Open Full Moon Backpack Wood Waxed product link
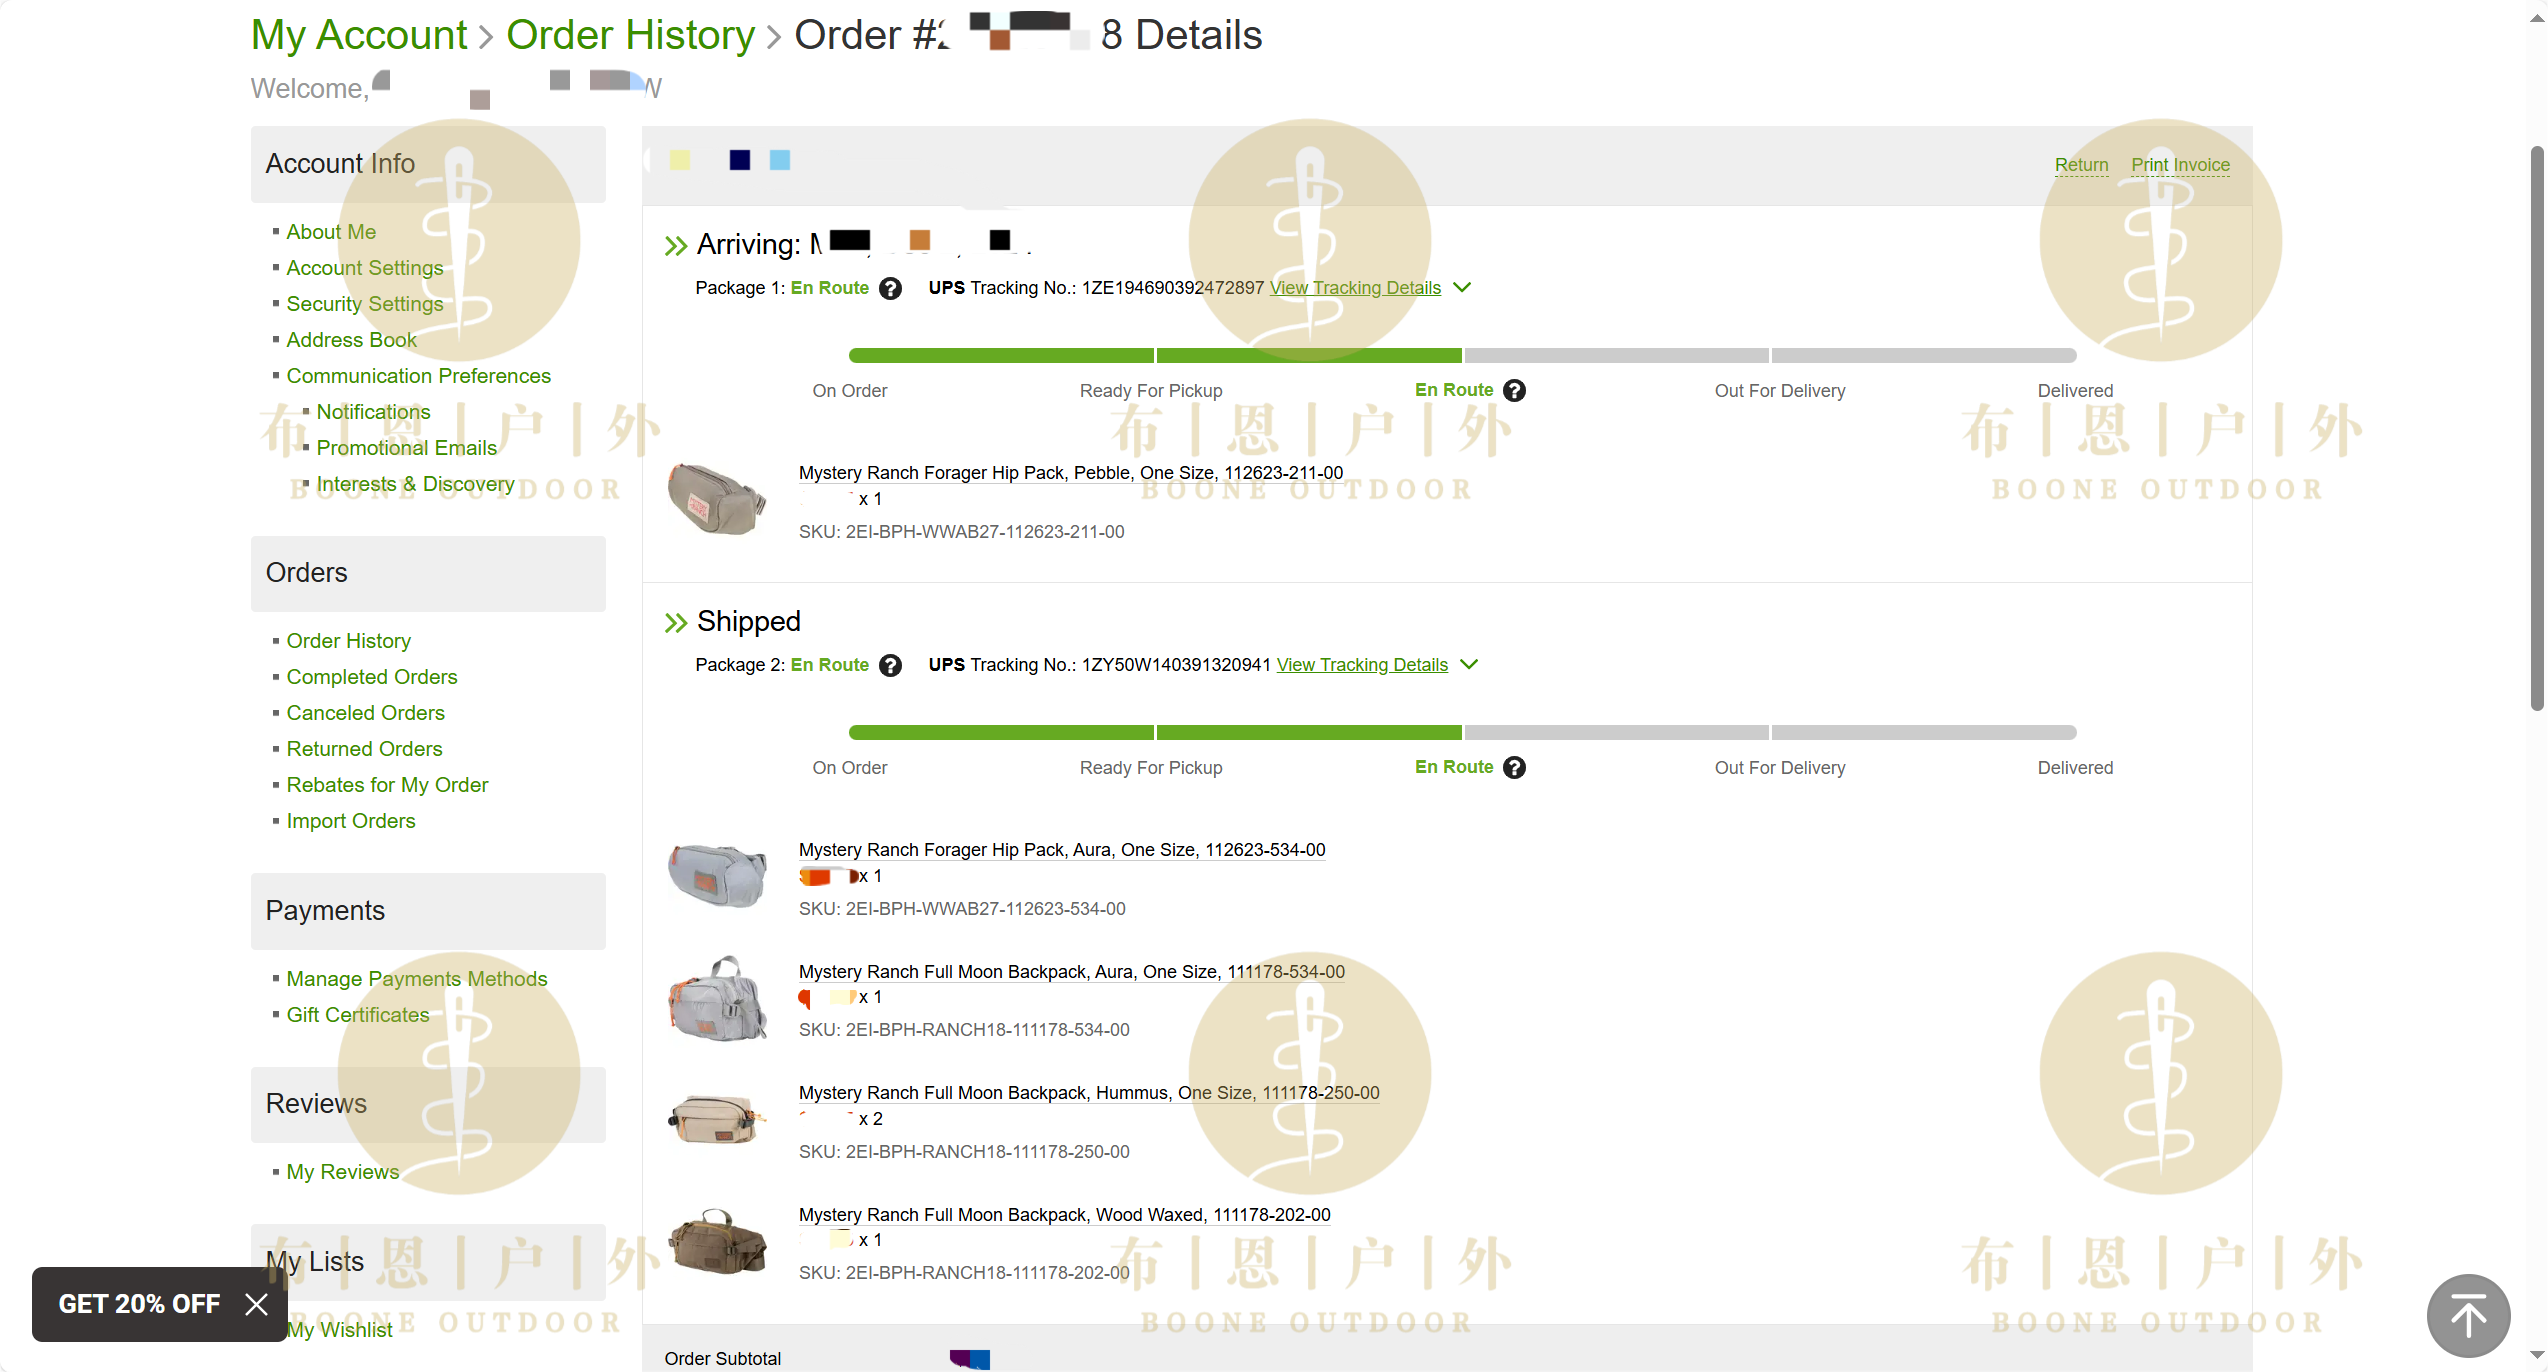This screenshot has height=1372, width=2548. tap(1064, 1215)
